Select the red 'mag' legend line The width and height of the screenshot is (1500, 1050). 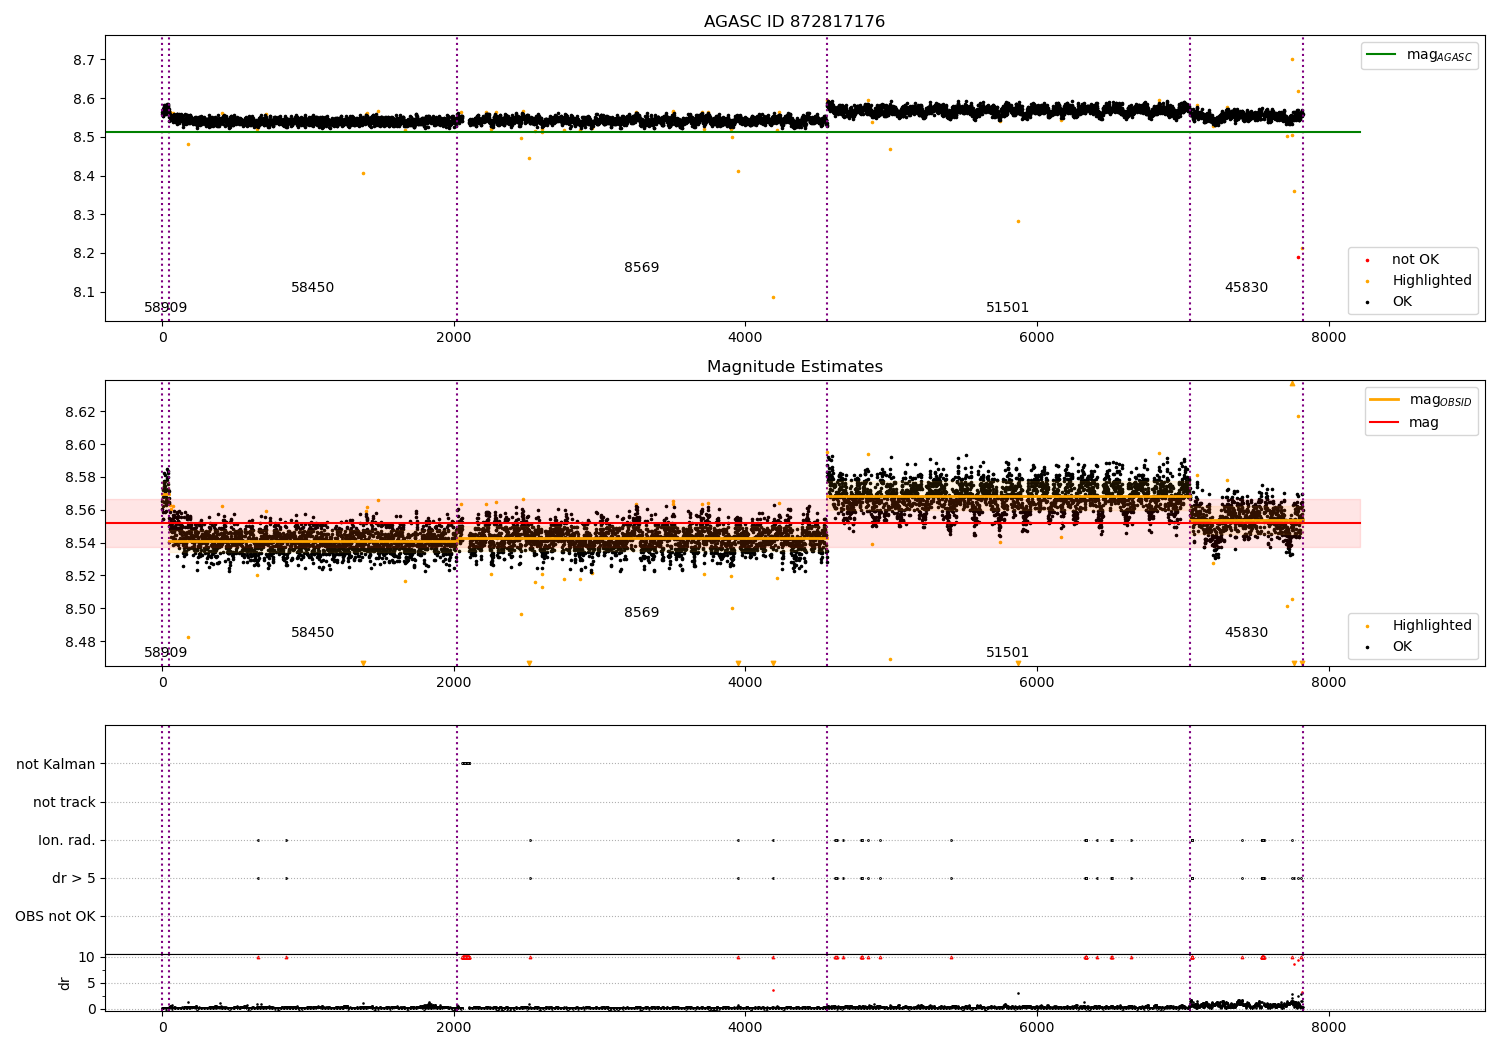pyautogui.click(x=1385, y=423)
